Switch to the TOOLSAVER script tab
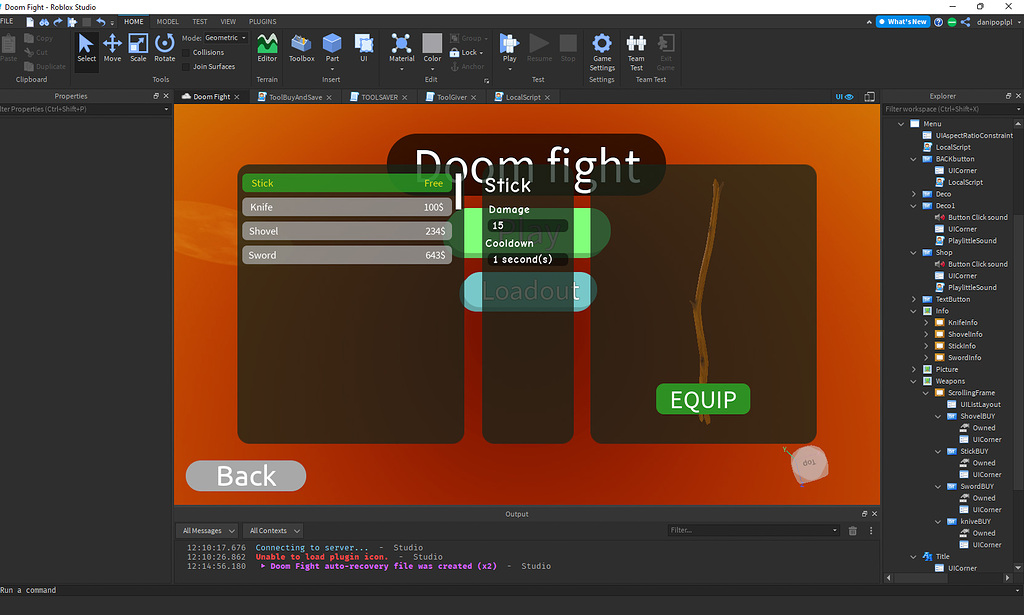The width and height of the screenshot is (1024, 615). pyautogui.click(x=378, y=96)
